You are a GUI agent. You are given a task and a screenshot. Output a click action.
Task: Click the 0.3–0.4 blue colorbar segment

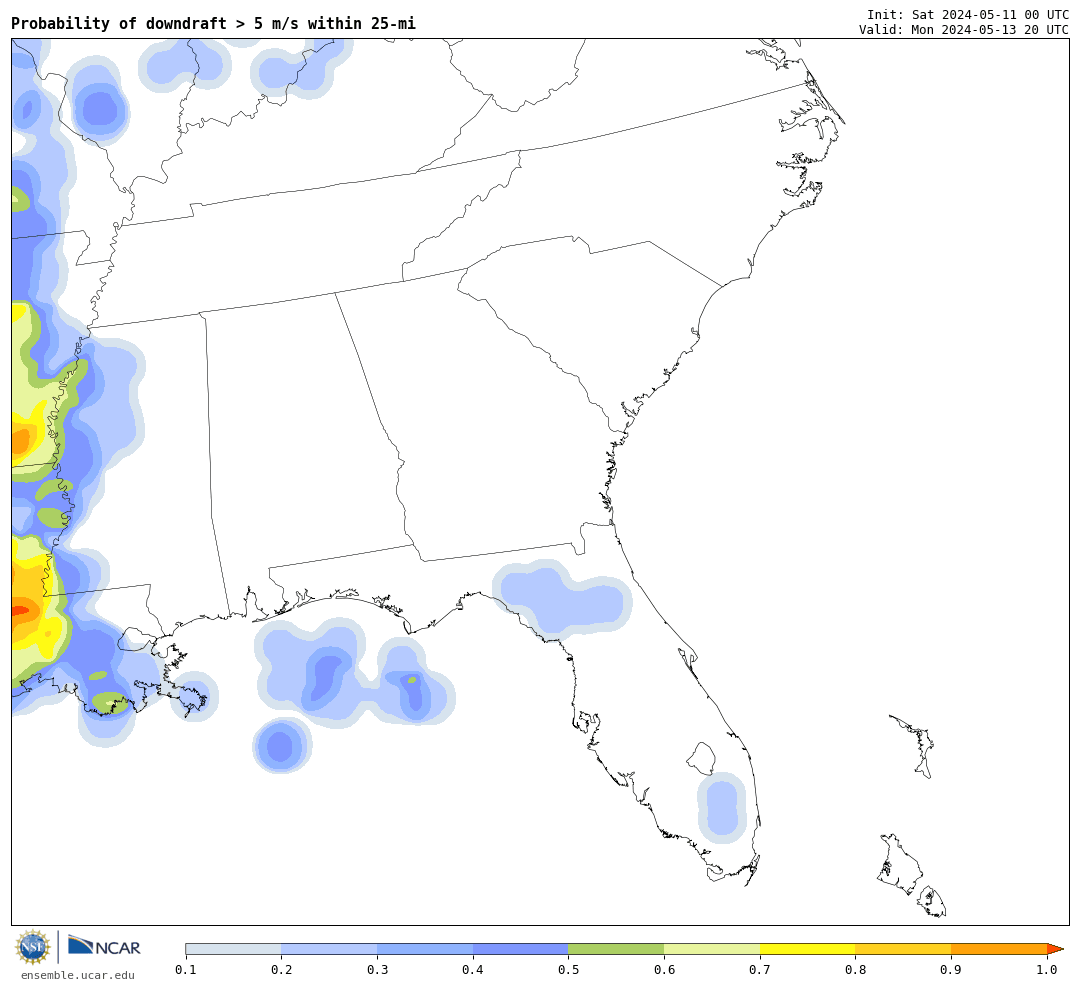coord(425,949)
